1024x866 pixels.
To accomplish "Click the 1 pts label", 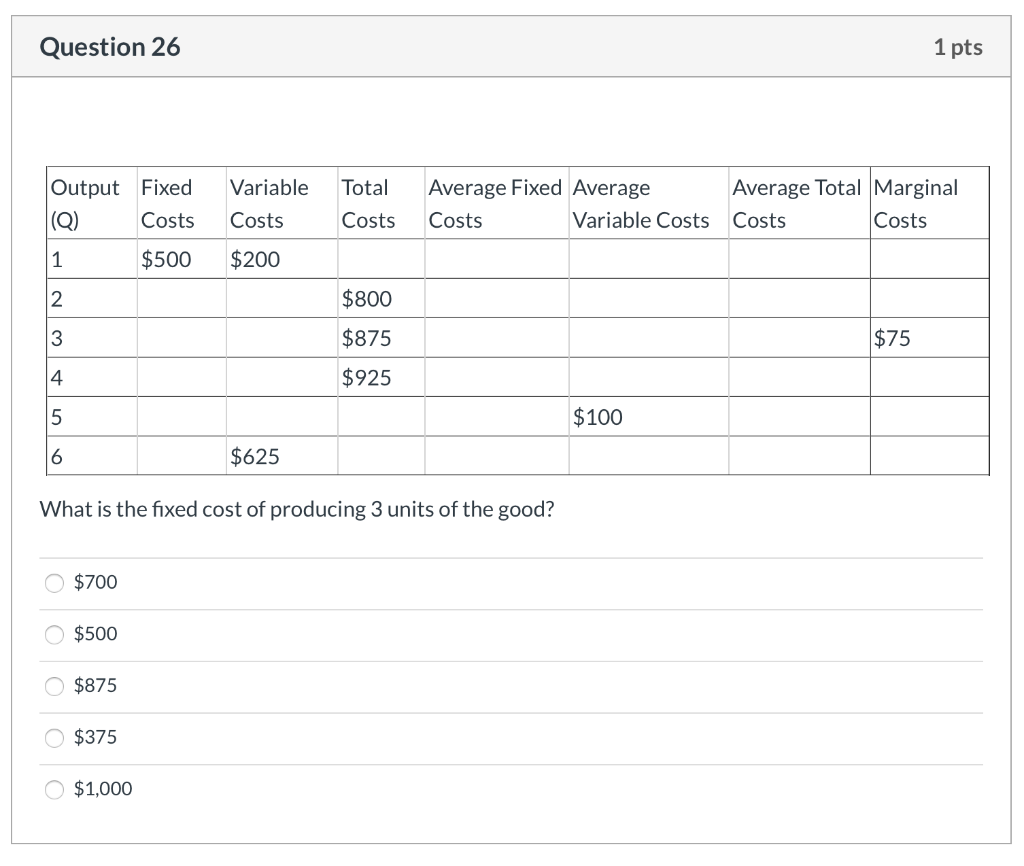I will click(958, 47).
